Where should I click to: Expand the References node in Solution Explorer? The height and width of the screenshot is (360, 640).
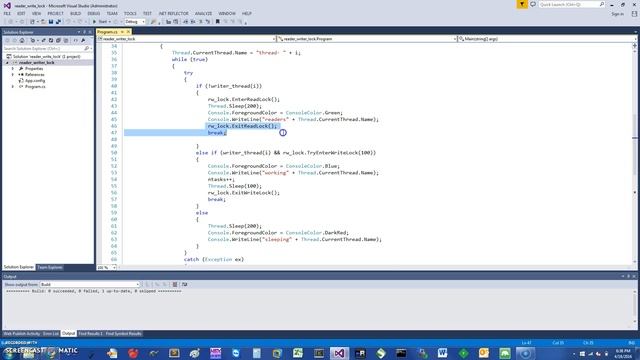pos(13,75)
